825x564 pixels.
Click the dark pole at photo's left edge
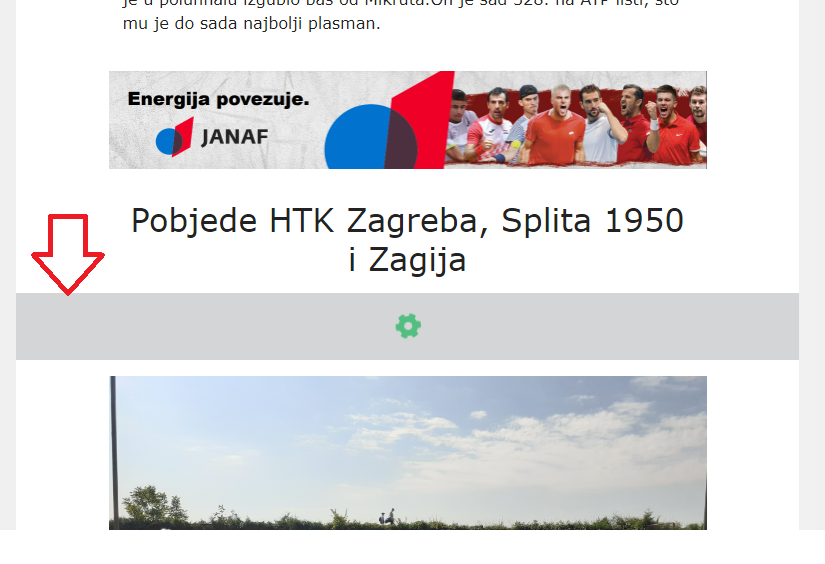[114, 452]
